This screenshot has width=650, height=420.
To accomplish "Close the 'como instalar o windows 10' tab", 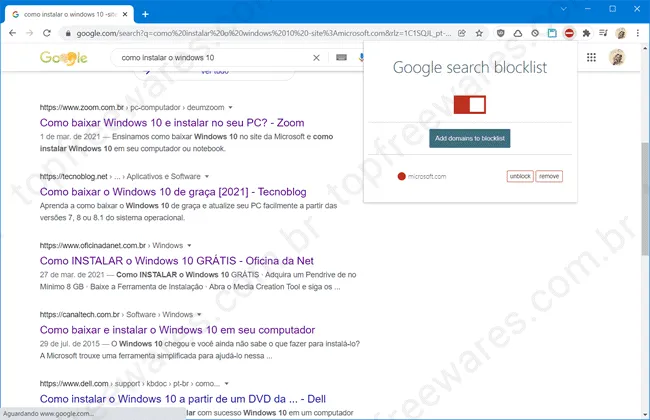I will click(125, 14).
